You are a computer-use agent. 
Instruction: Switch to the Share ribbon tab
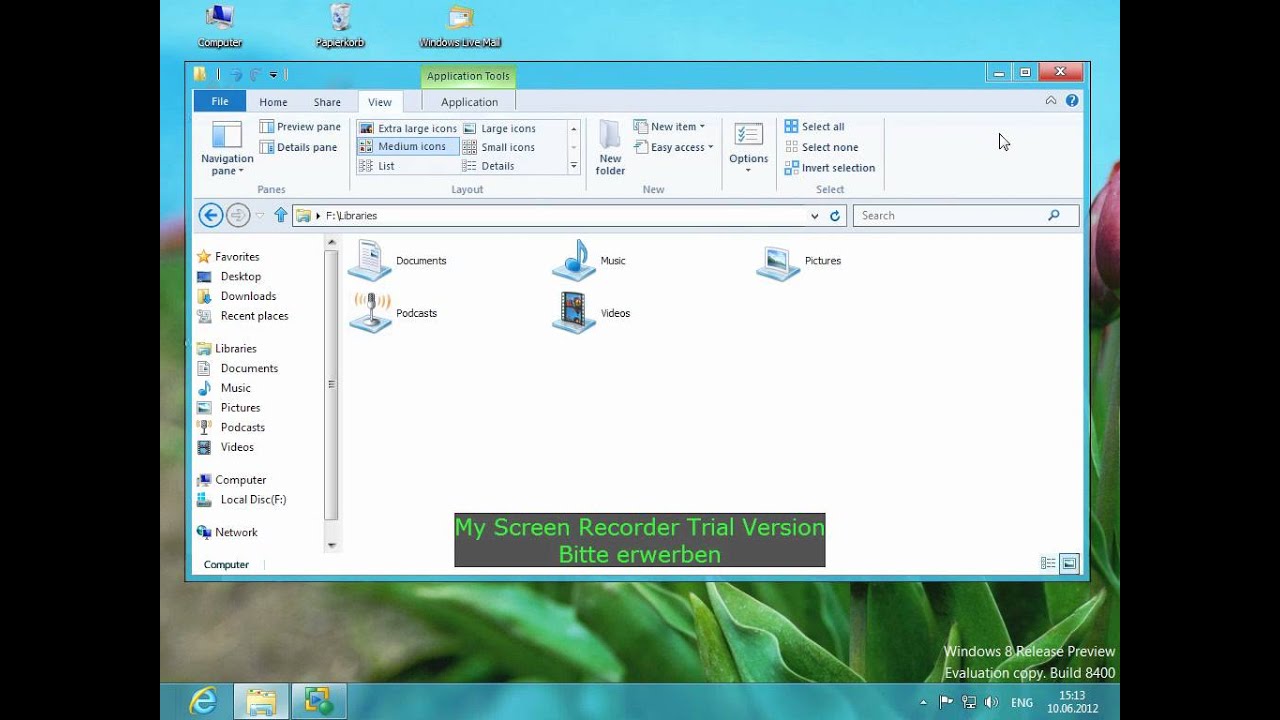(327, 102)
